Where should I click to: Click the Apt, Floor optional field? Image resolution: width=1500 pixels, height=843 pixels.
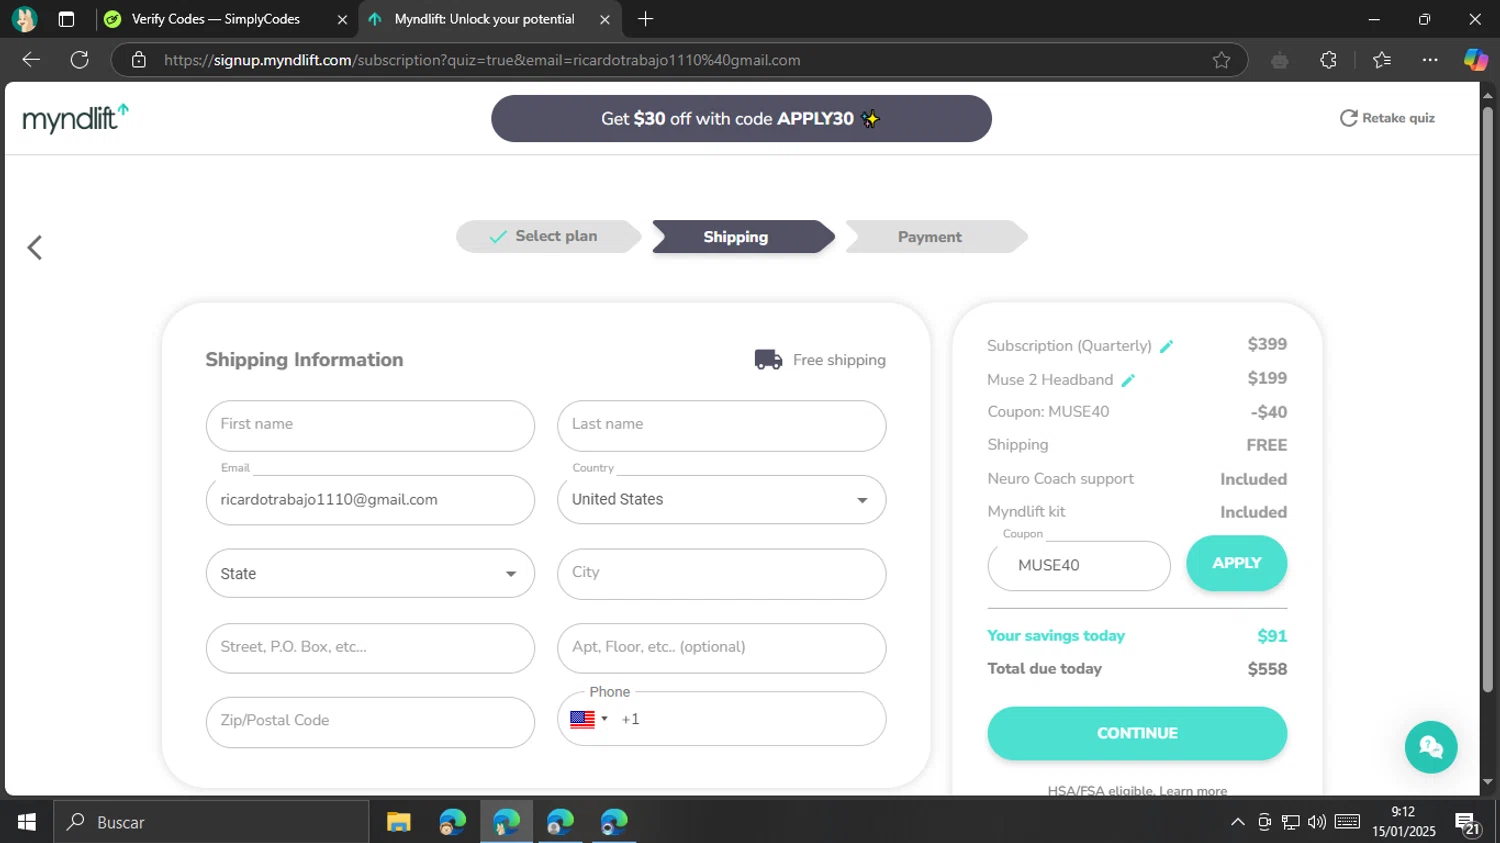coord(721,648)
